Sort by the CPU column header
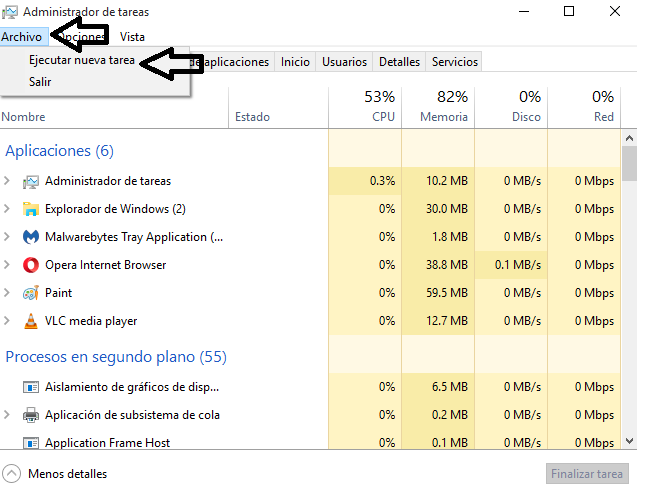The width and height of the screenshot is (645, 499). (x=383, y=117)
